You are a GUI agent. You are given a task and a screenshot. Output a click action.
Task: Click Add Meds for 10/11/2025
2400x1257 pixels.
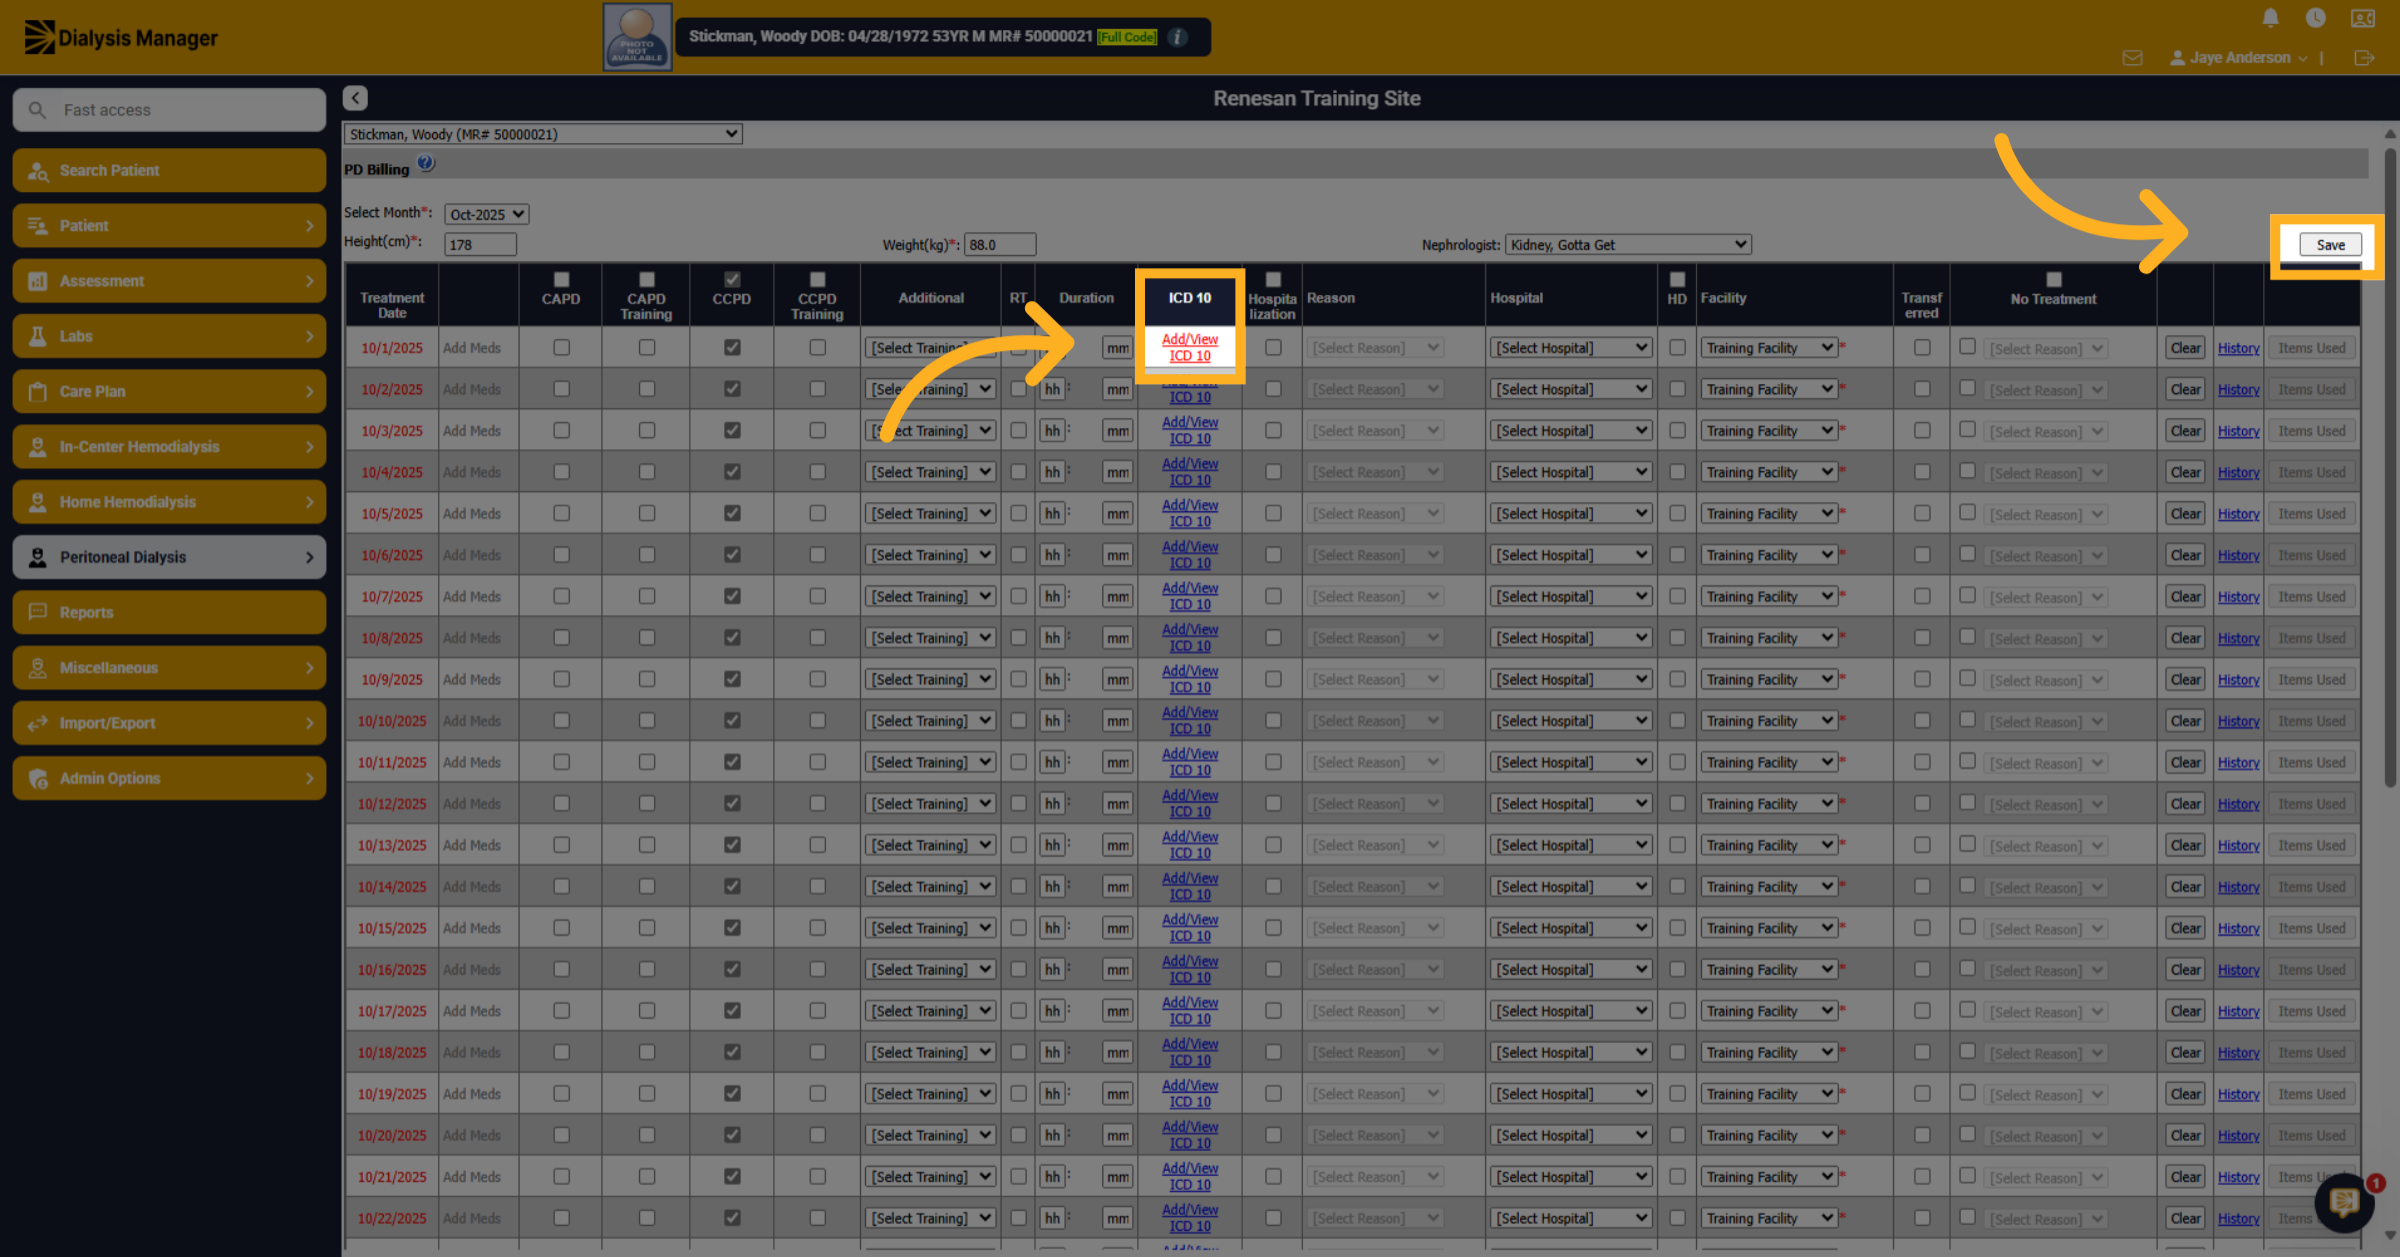tap(472, 762)
